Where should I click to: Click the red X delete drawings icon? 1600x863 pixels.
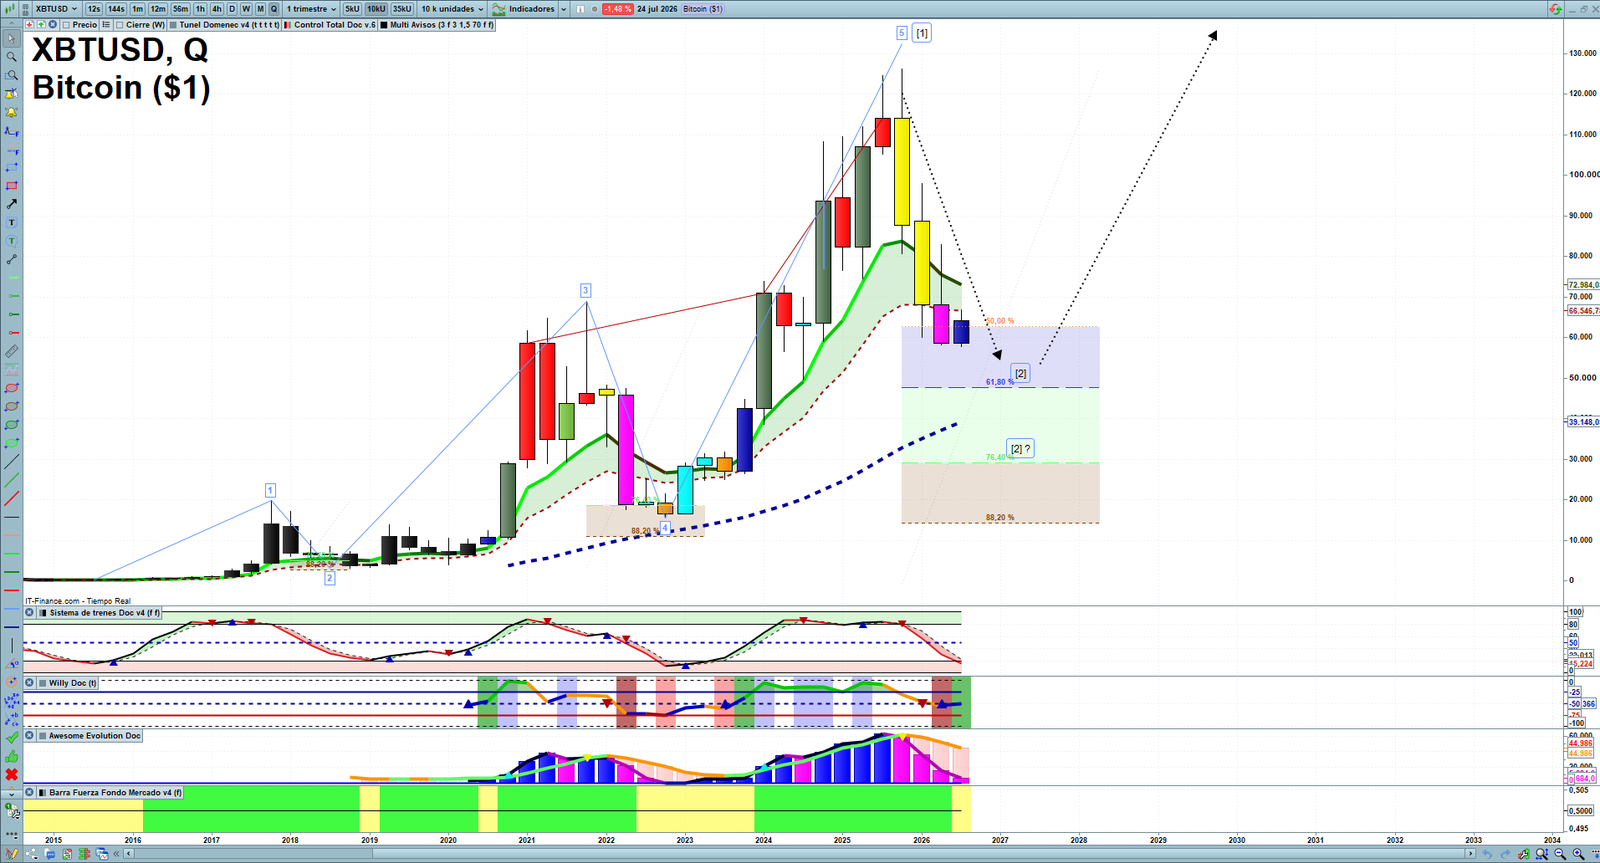point(12,775)
